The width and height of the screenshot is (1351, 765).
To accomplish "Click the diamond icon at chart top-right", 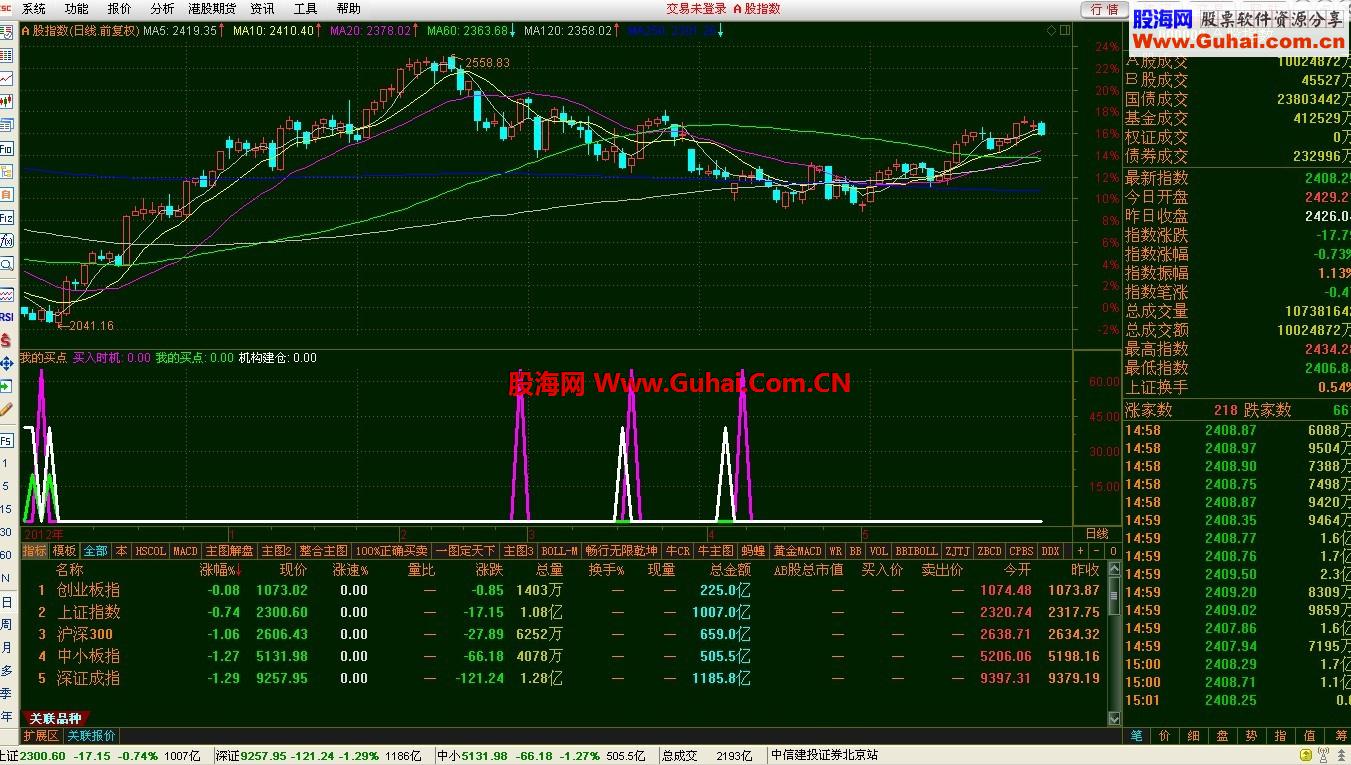I will [x=1051, y=31].
